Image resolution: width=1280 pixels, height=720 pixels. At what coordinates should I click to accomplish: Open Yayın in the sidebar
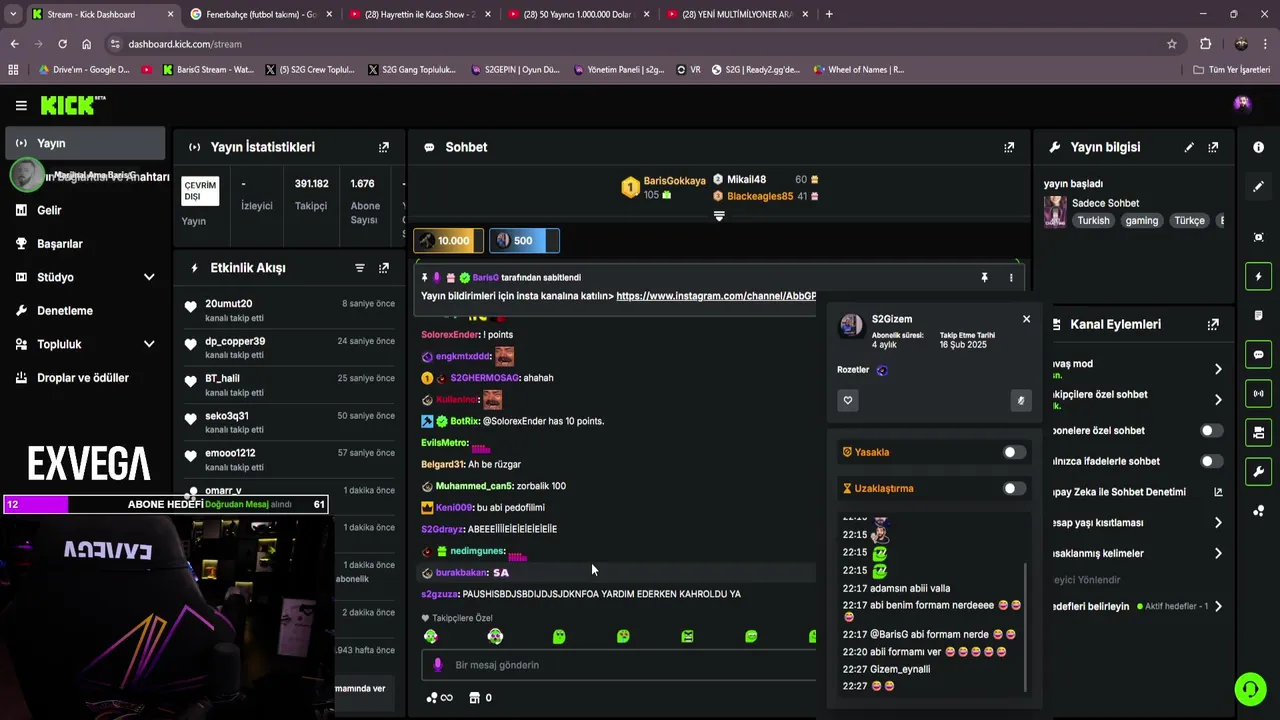[85, 143]
